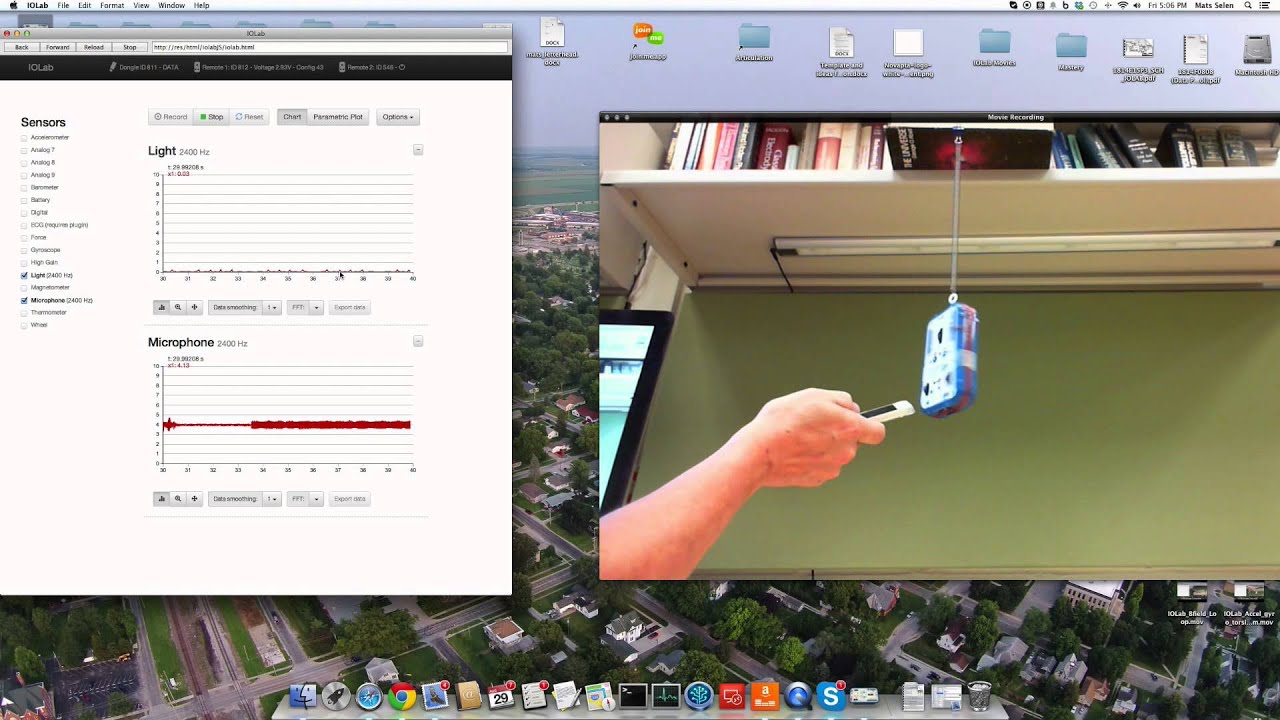Collapse the Microphone chart panel
Viewport: 1280px width, 720px height.
[x=418, y=341]
